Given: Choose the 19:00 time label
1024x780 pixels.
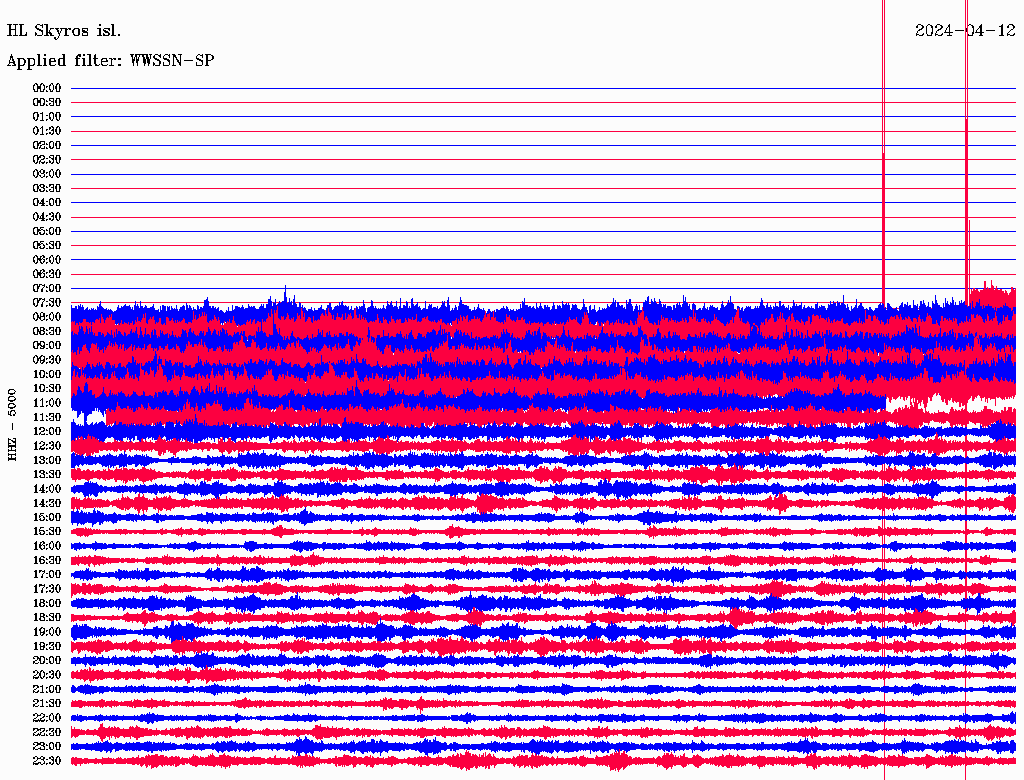Looking at the screenshot, I should coord(47,632).
